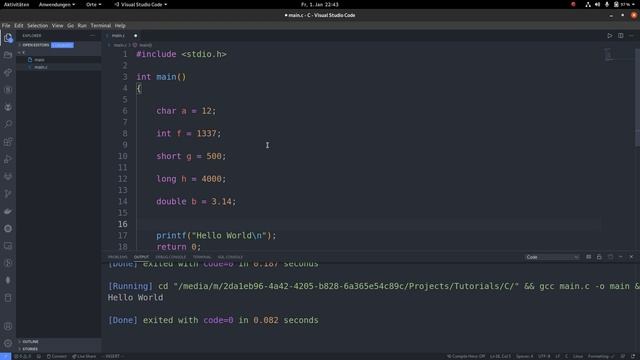640x360 pixels.
Task: Open the Orte places menu
Action: (93, 4)
